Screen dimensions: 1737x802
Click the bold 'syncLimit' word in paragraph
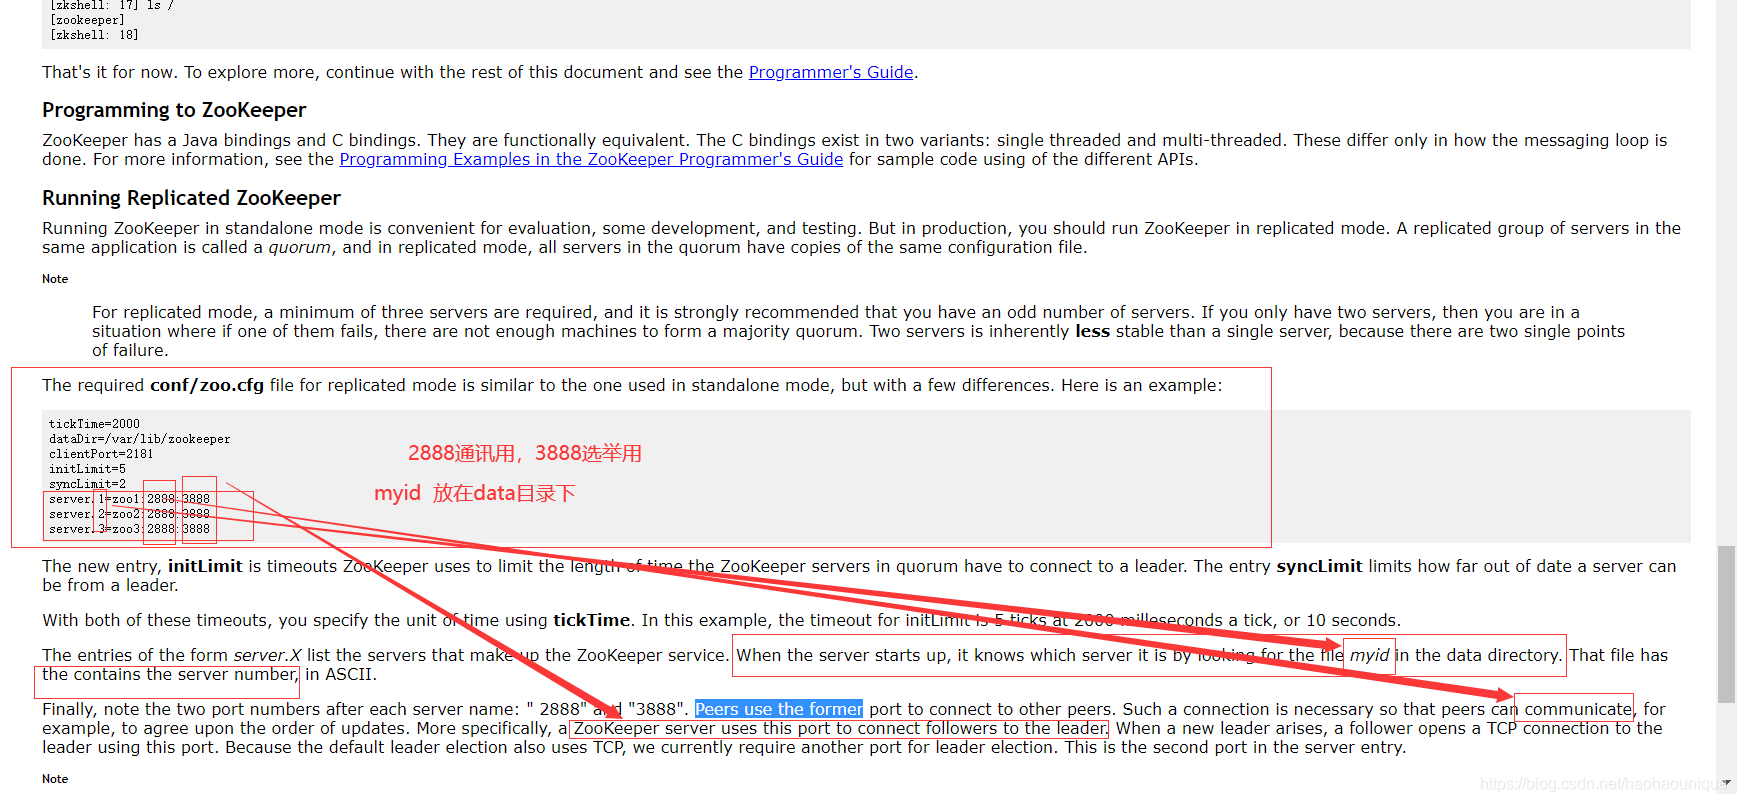[1319, 566]
